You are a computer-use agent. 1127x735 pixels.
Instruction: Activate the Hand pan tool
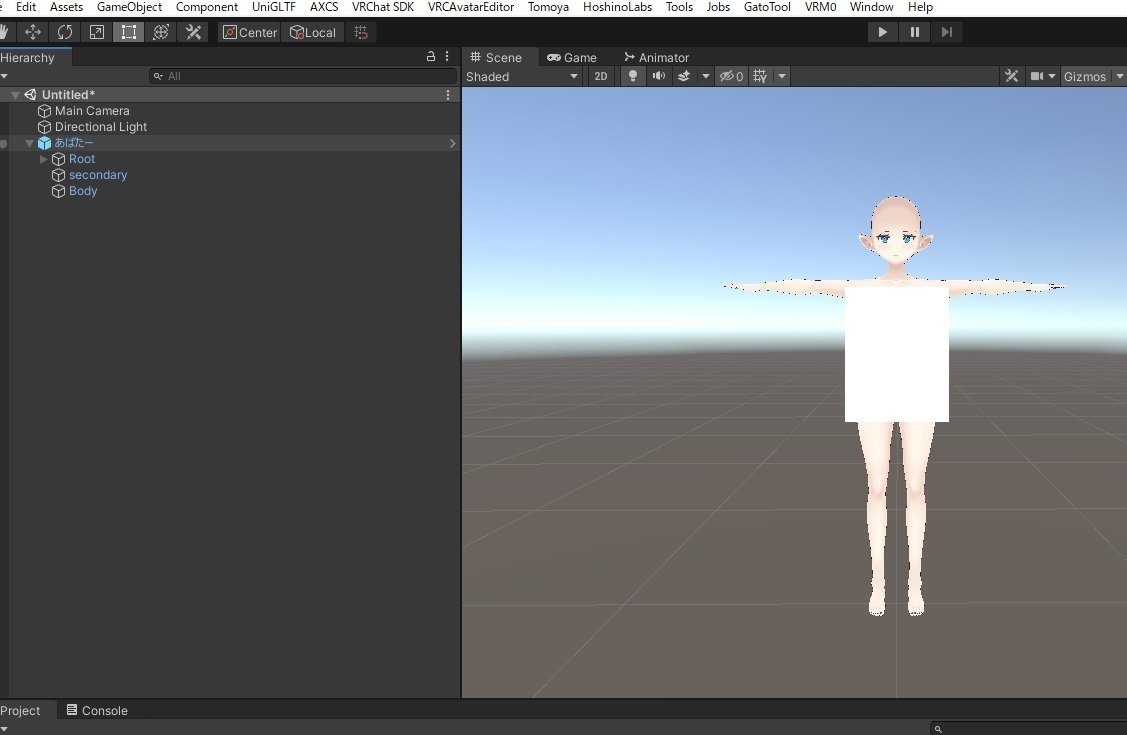click(4, 31)
